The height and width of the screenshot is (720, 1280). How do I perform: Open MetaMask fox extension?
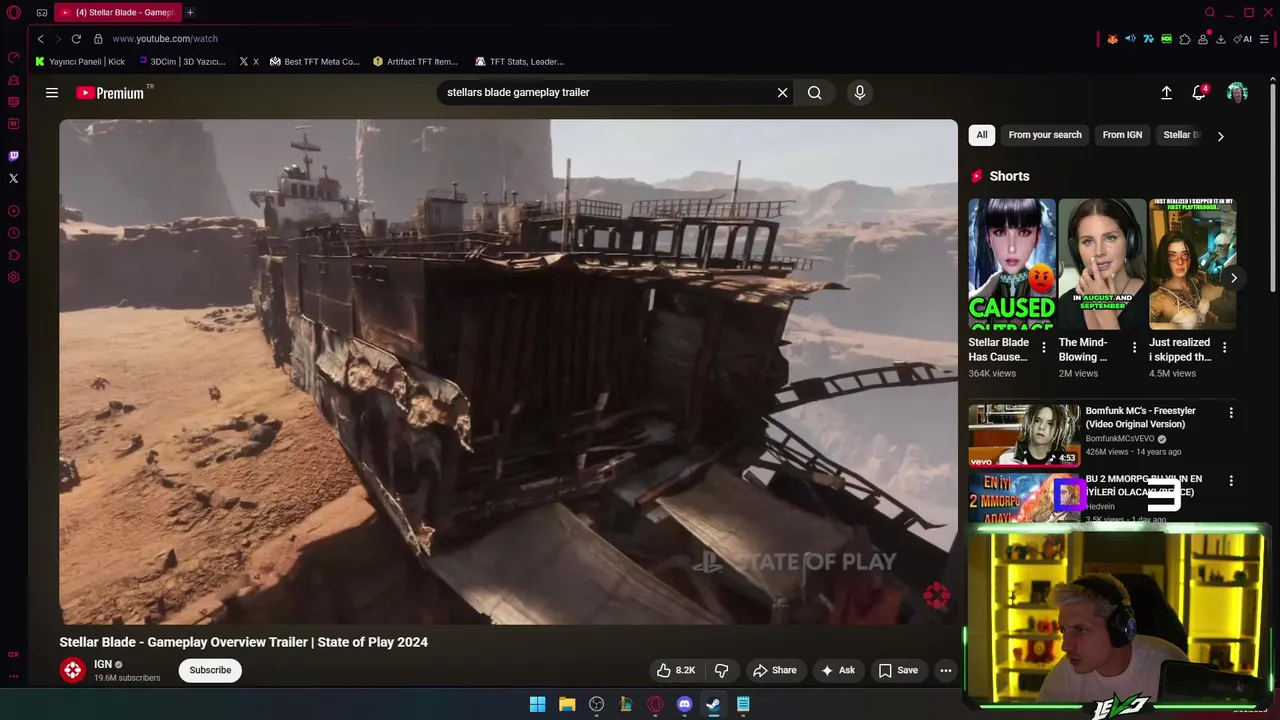[1112, 39]
